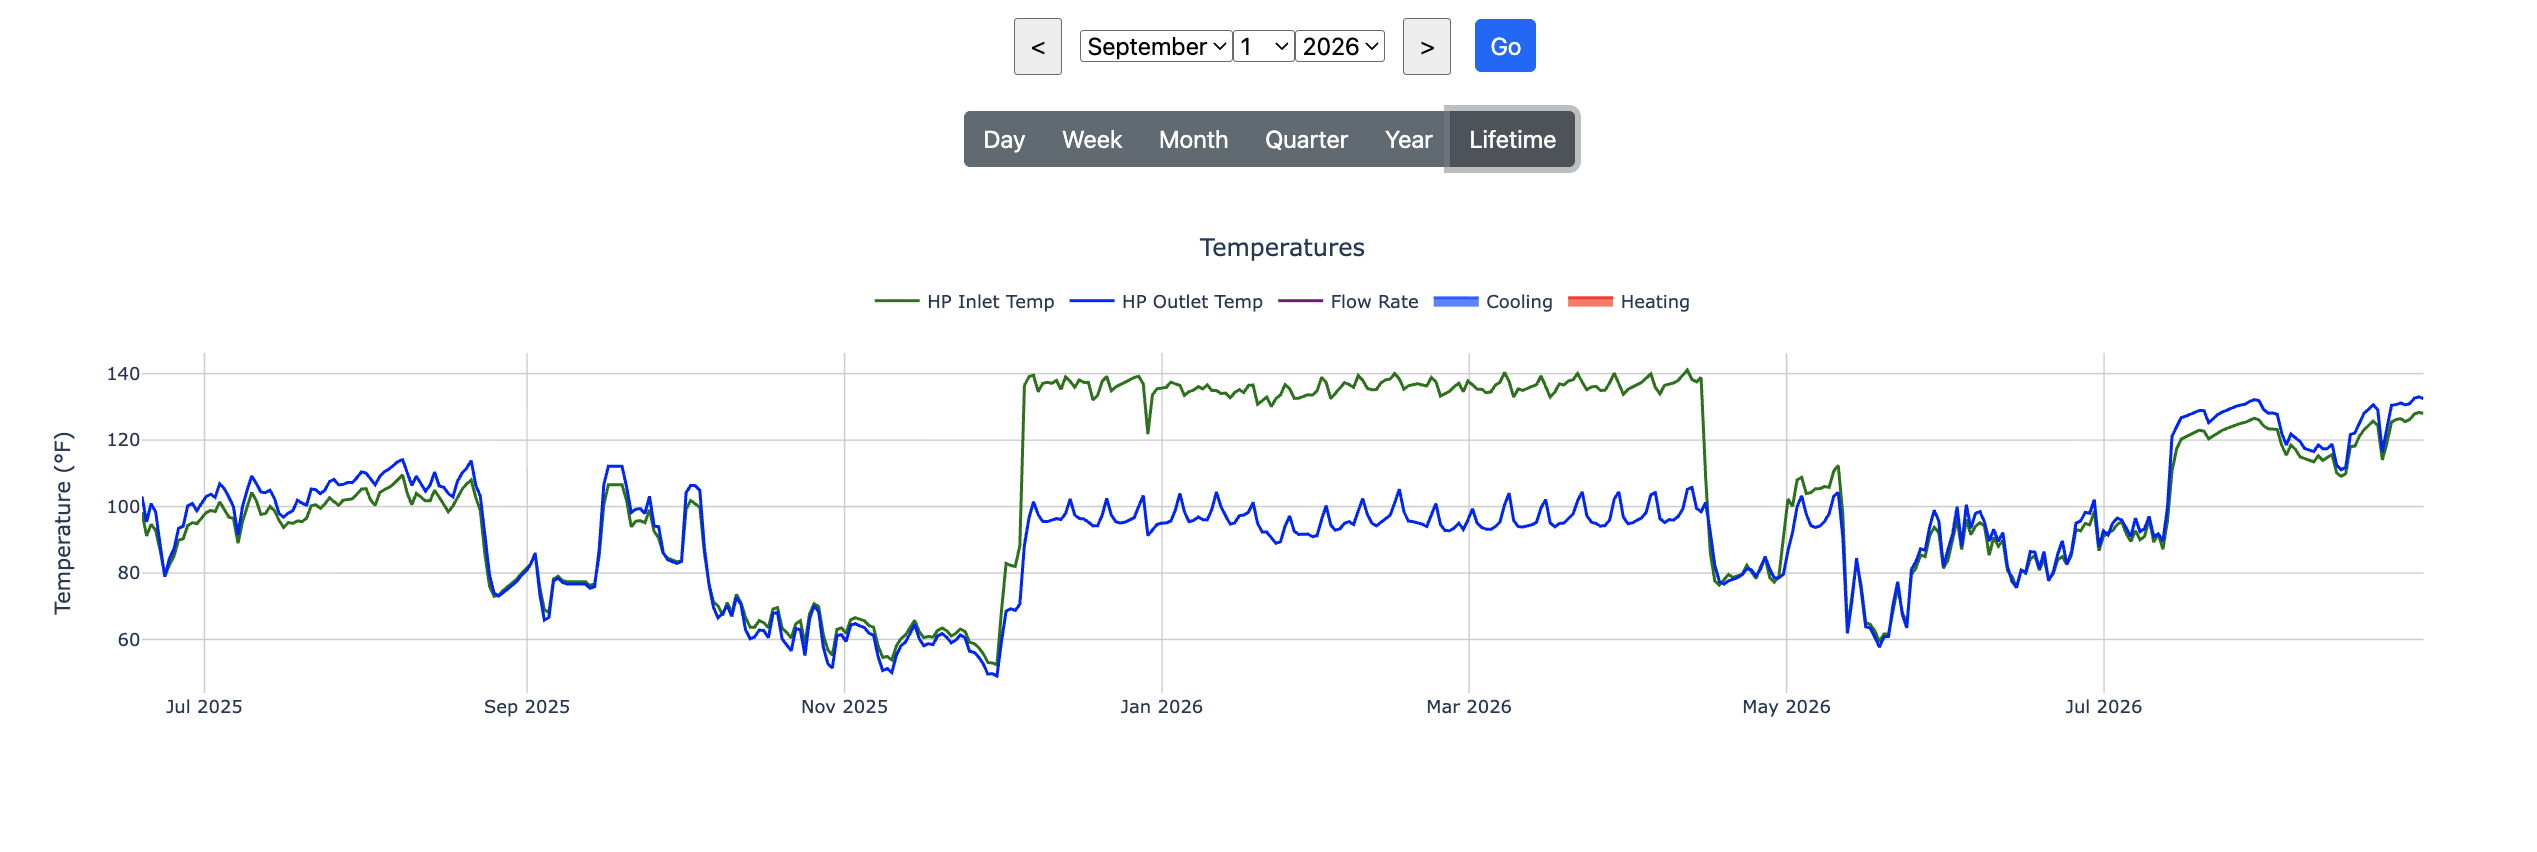Toggle Flow Rate trace in legend
The image size is (2537, 852).
point(1348,301)
